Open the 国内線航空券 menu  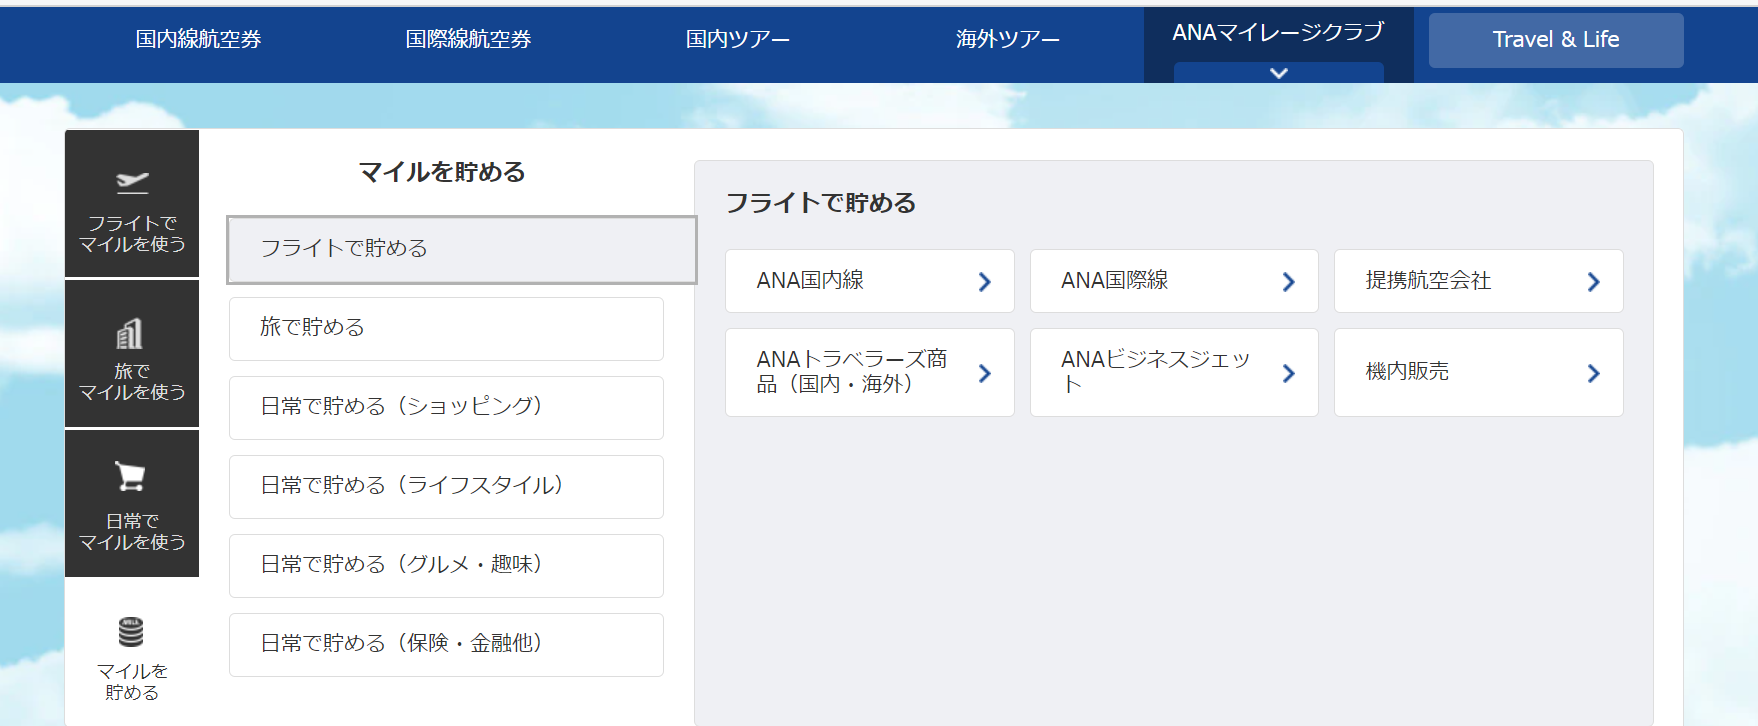click(x=199, y=39)
